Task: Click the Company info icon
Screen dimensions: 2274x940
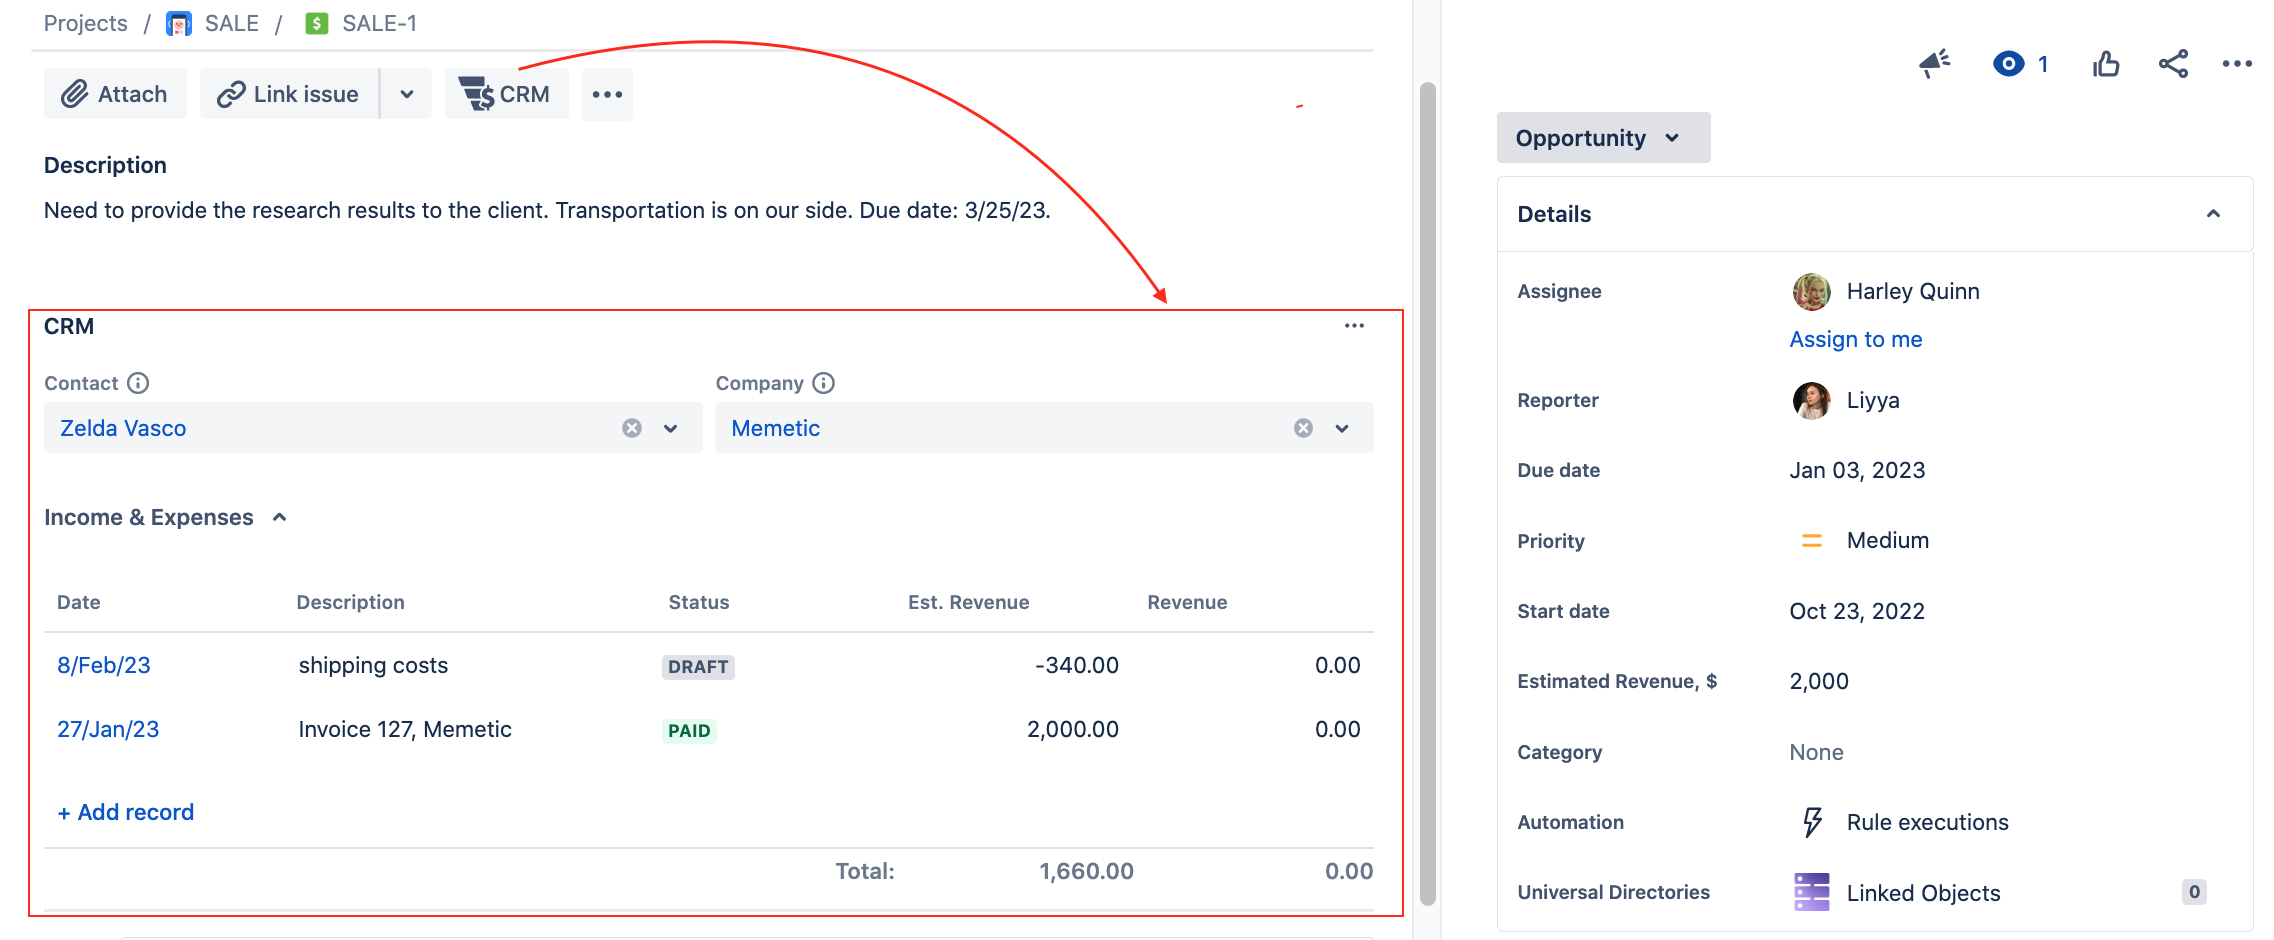Action: tap(824, 383)
